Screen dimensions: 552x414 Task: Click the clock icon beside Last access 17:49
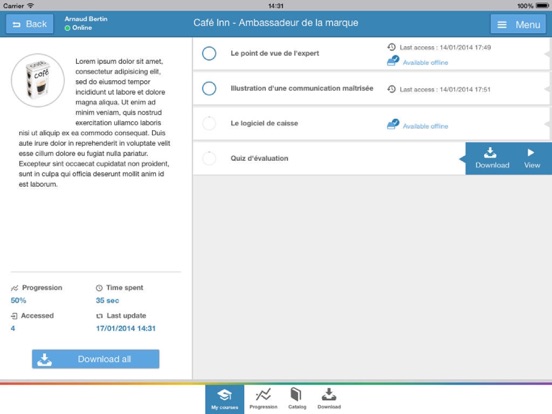click(391, 47)
